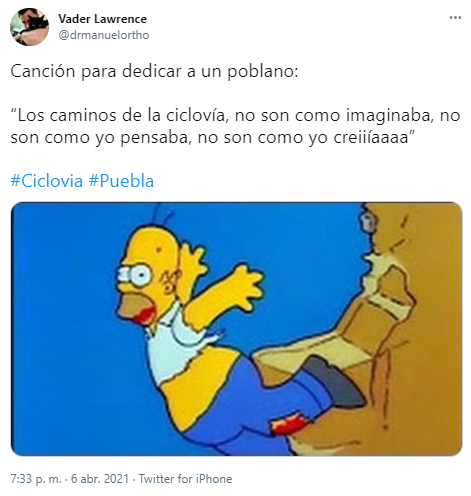Open the three-dot more options menu
This screenshot has height=496, width=471.
coord(455,17)
